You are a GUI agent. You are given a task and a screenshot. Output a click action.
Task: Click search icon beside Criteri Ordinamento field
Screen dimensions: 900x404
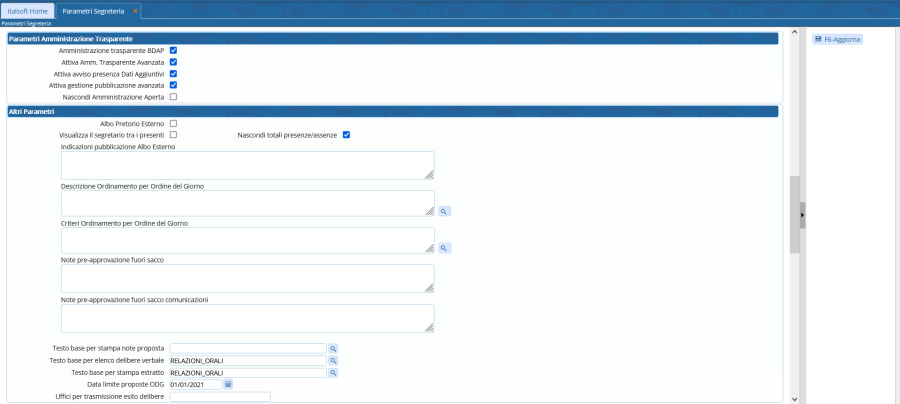tap(445, 248)
